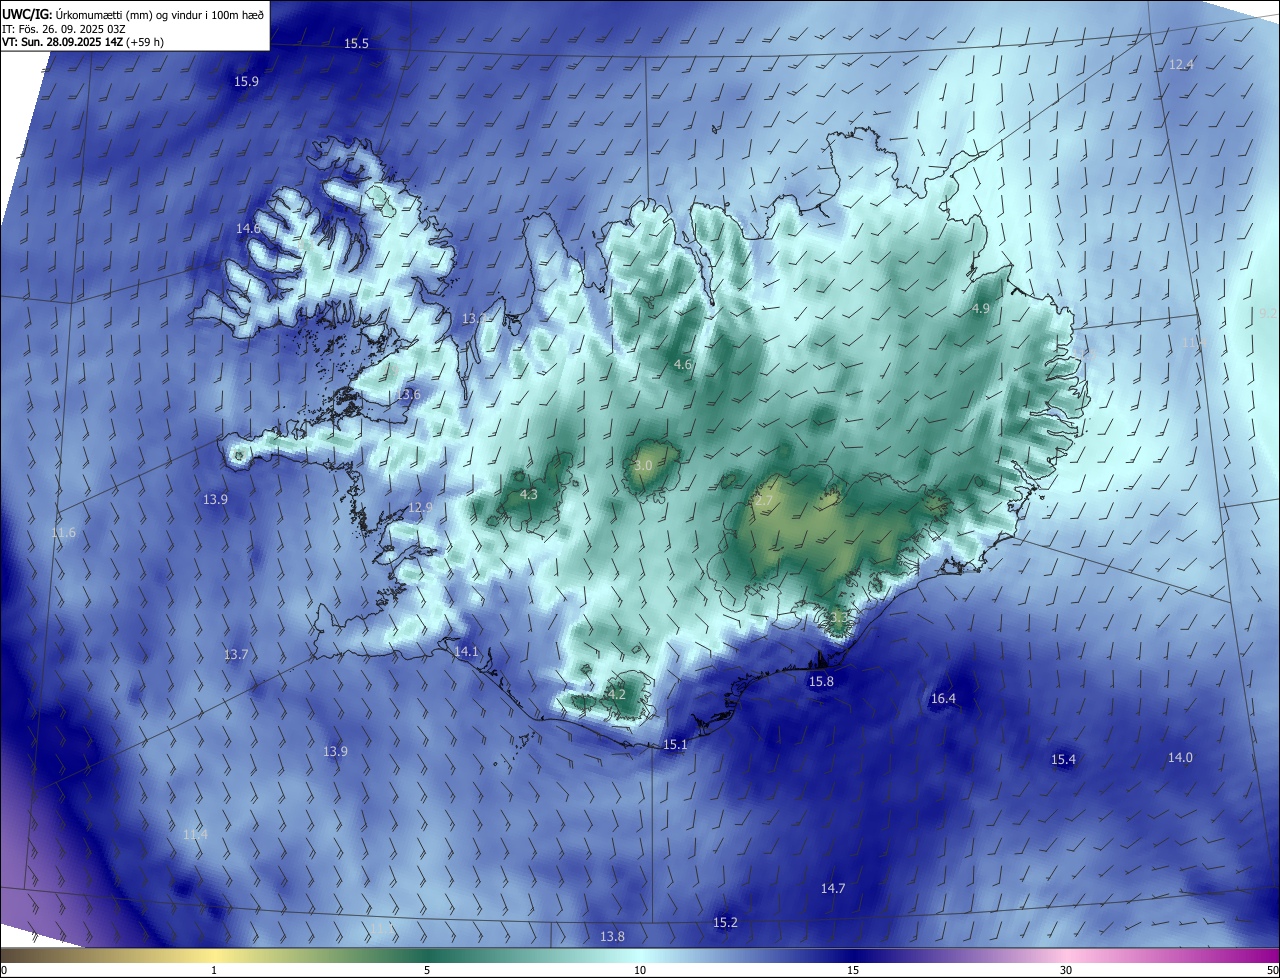The image size is (1280, 978).
Task: Click the 13.7 value label
Action: pos(235,655)
